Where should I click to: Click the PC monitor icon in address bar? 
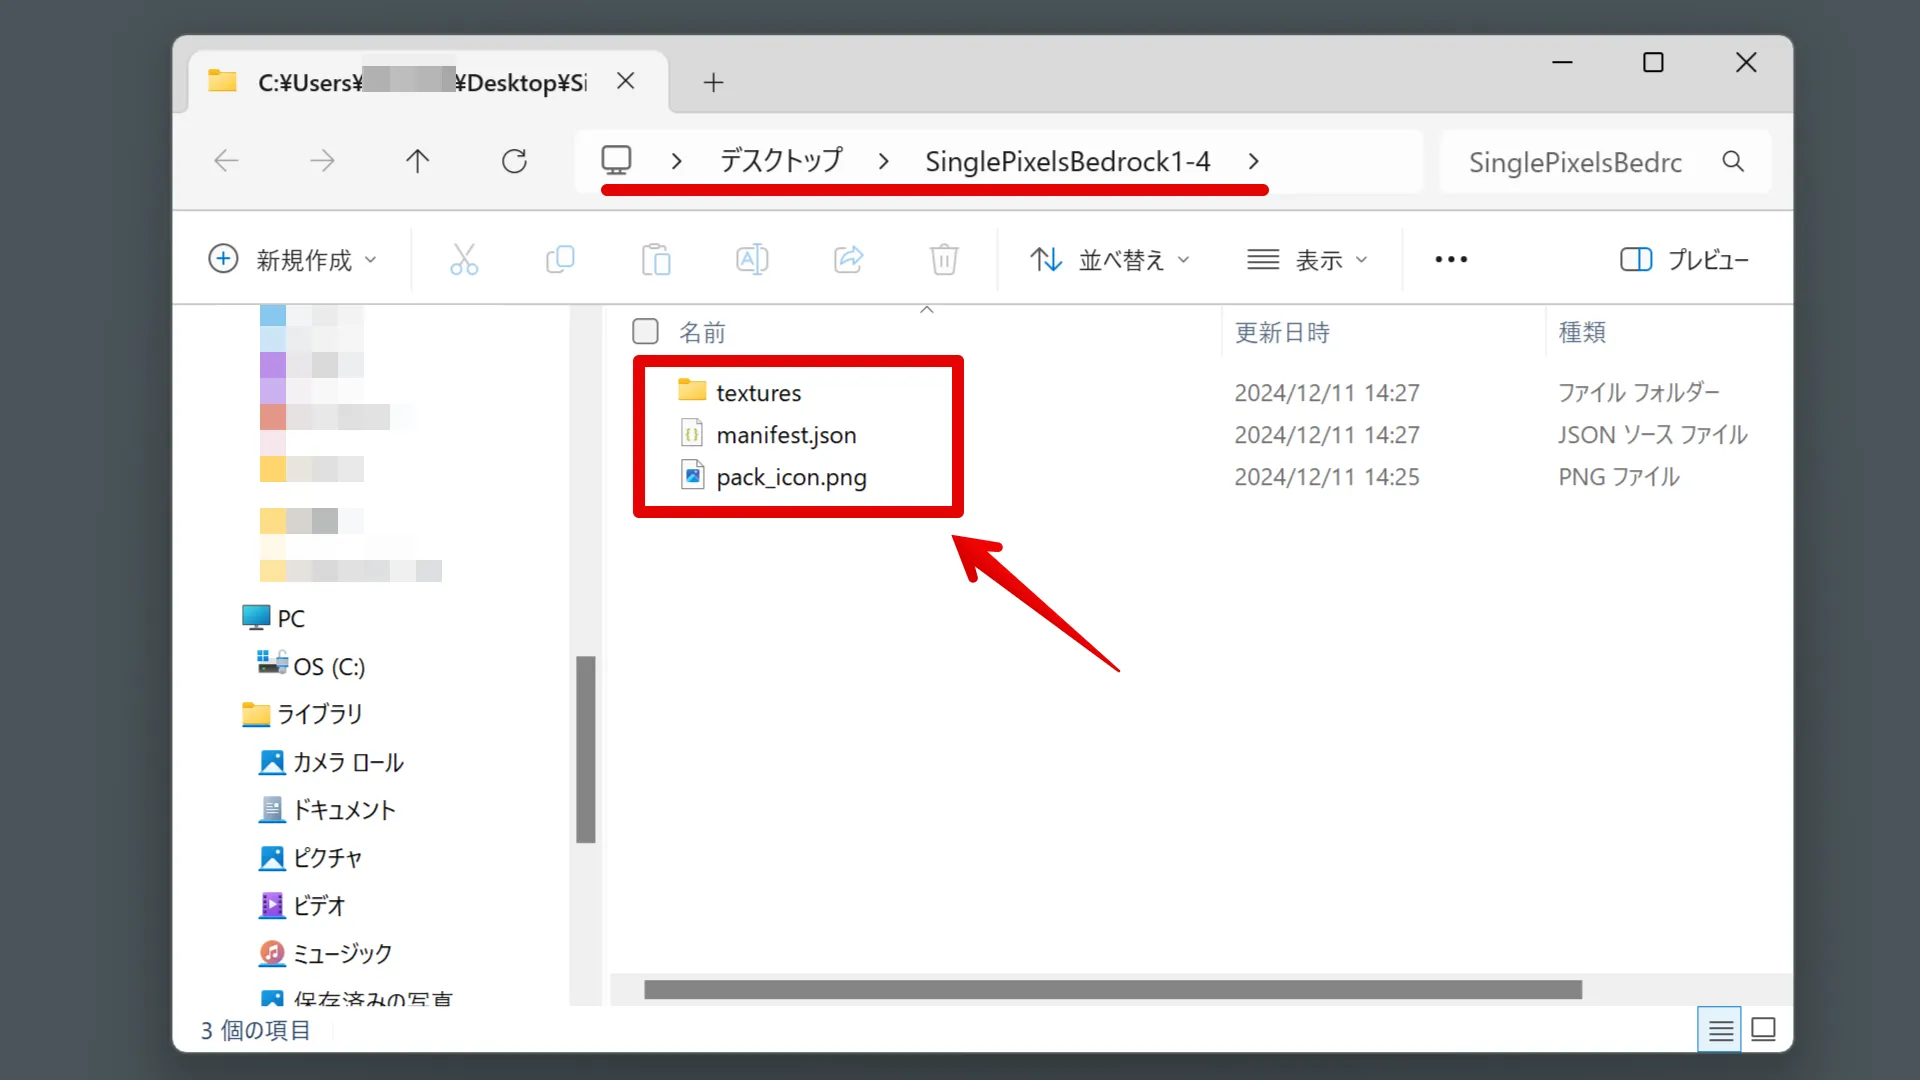(616, 160)
